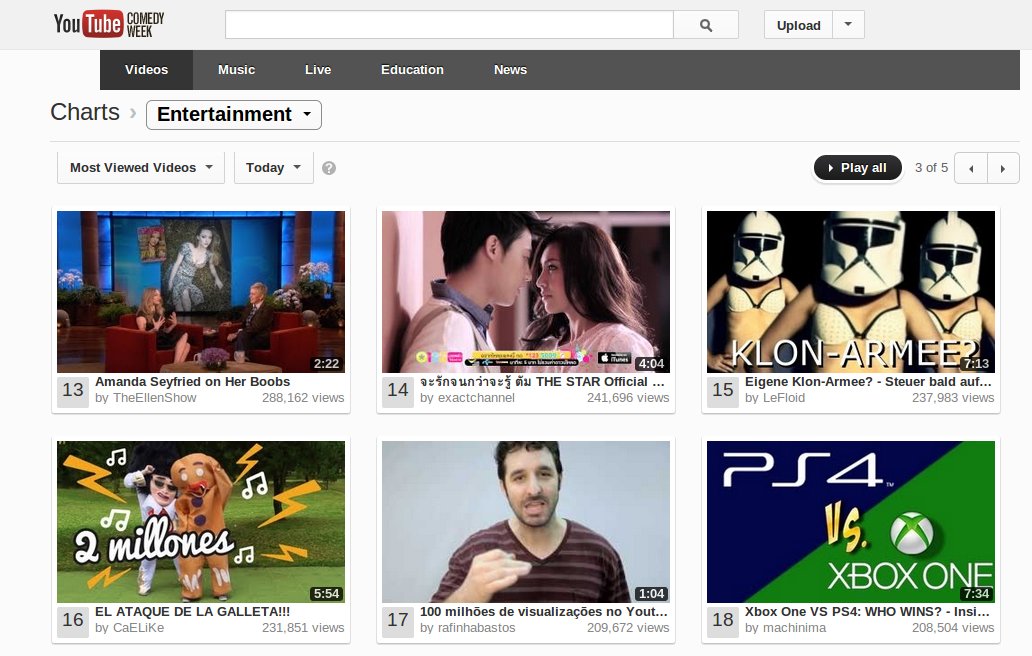
Task: Click the 2:22 duration label
Action: coord(326,364)
